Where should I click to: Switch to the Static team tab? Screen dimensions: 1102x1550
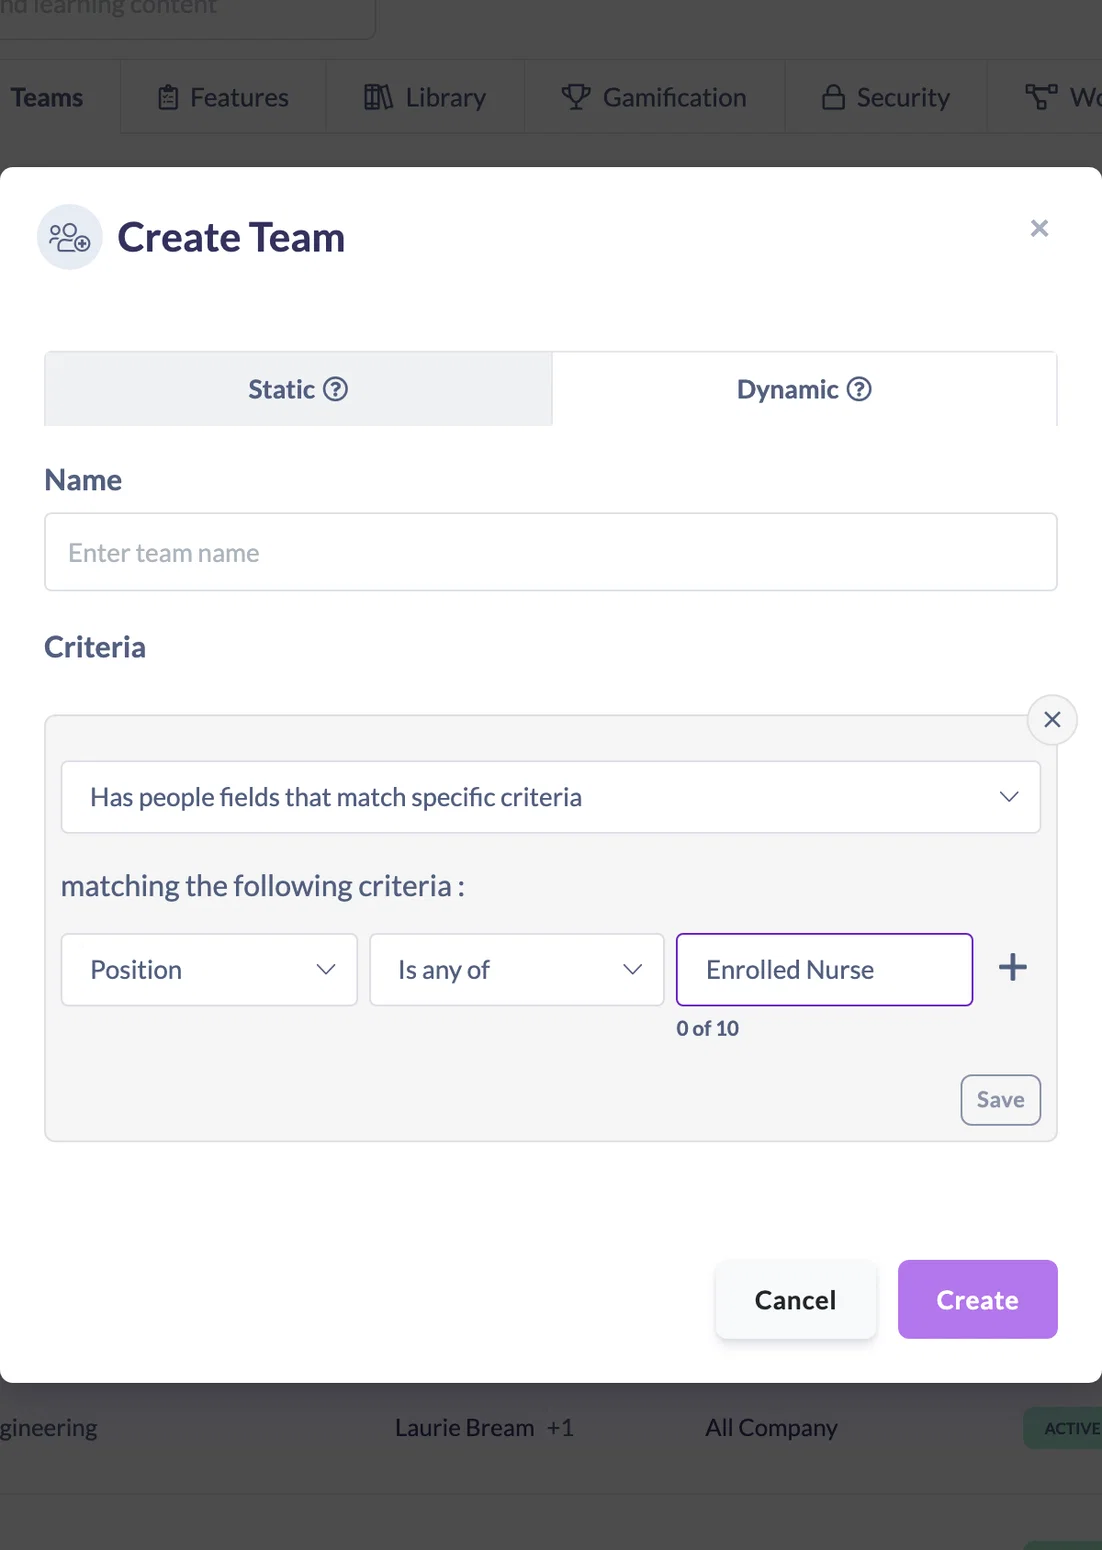(x=298, y=389)
